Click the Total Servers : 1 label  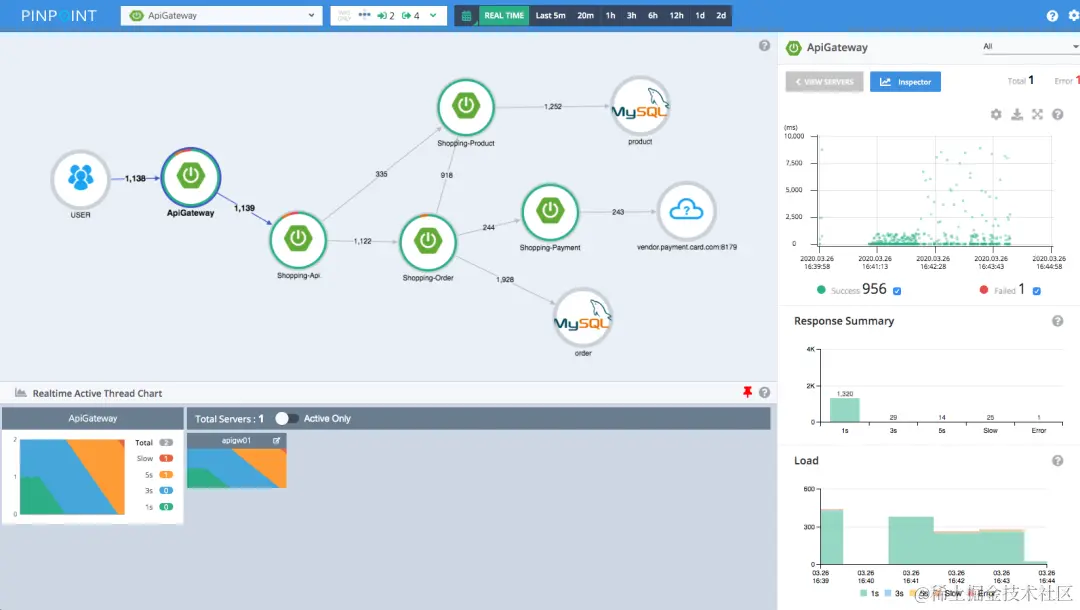(x=229, y=419)
